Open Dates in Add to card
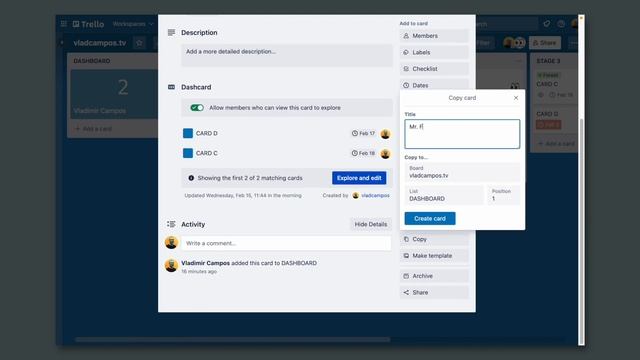Screen dimensions: 640x360 434,85
